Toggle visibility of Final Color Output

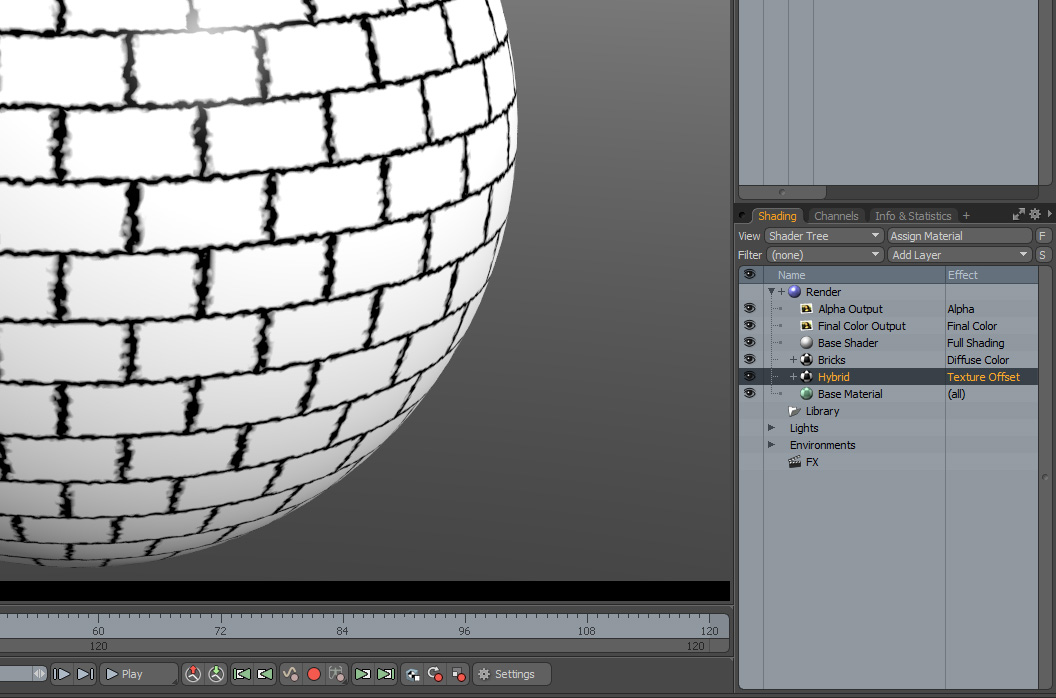pyautogui.click(x=750, y=325)
